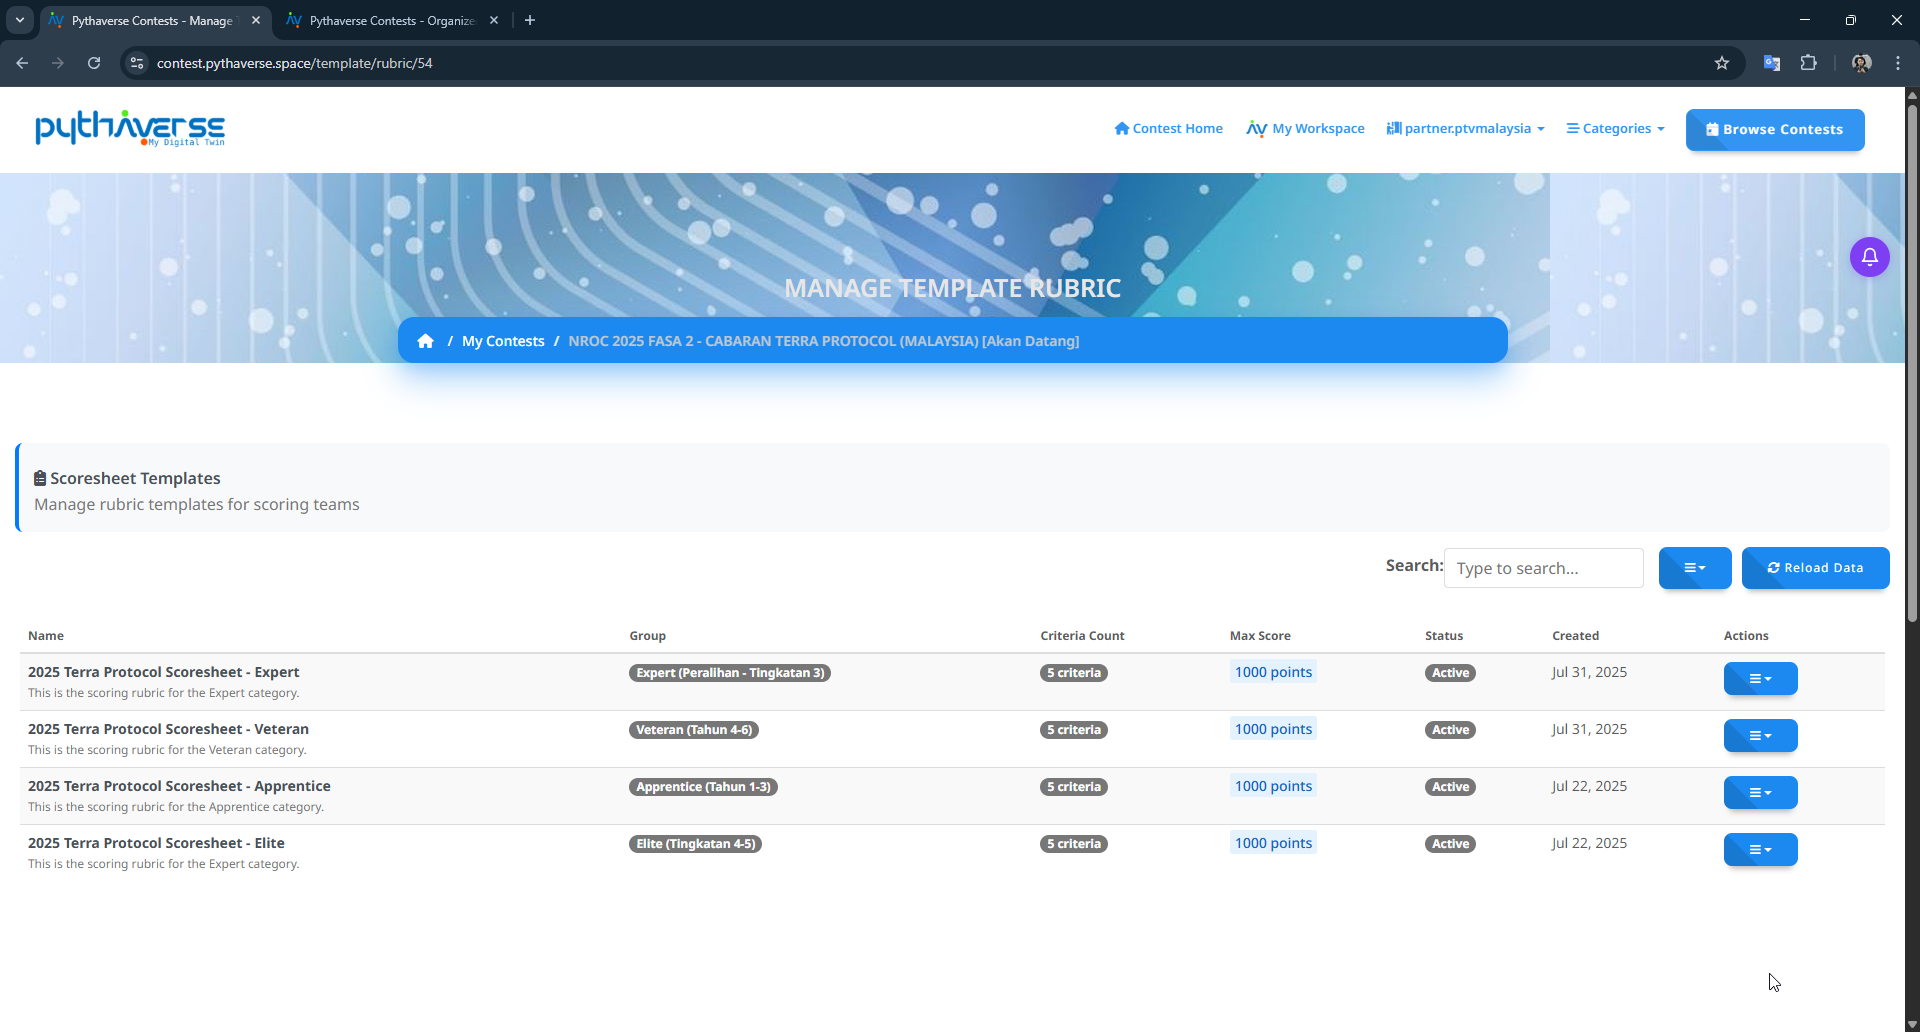Select 2025 Terra Protocol Scoresheet - Veteran name
1920x1032 pixels.
coord(168,729)
